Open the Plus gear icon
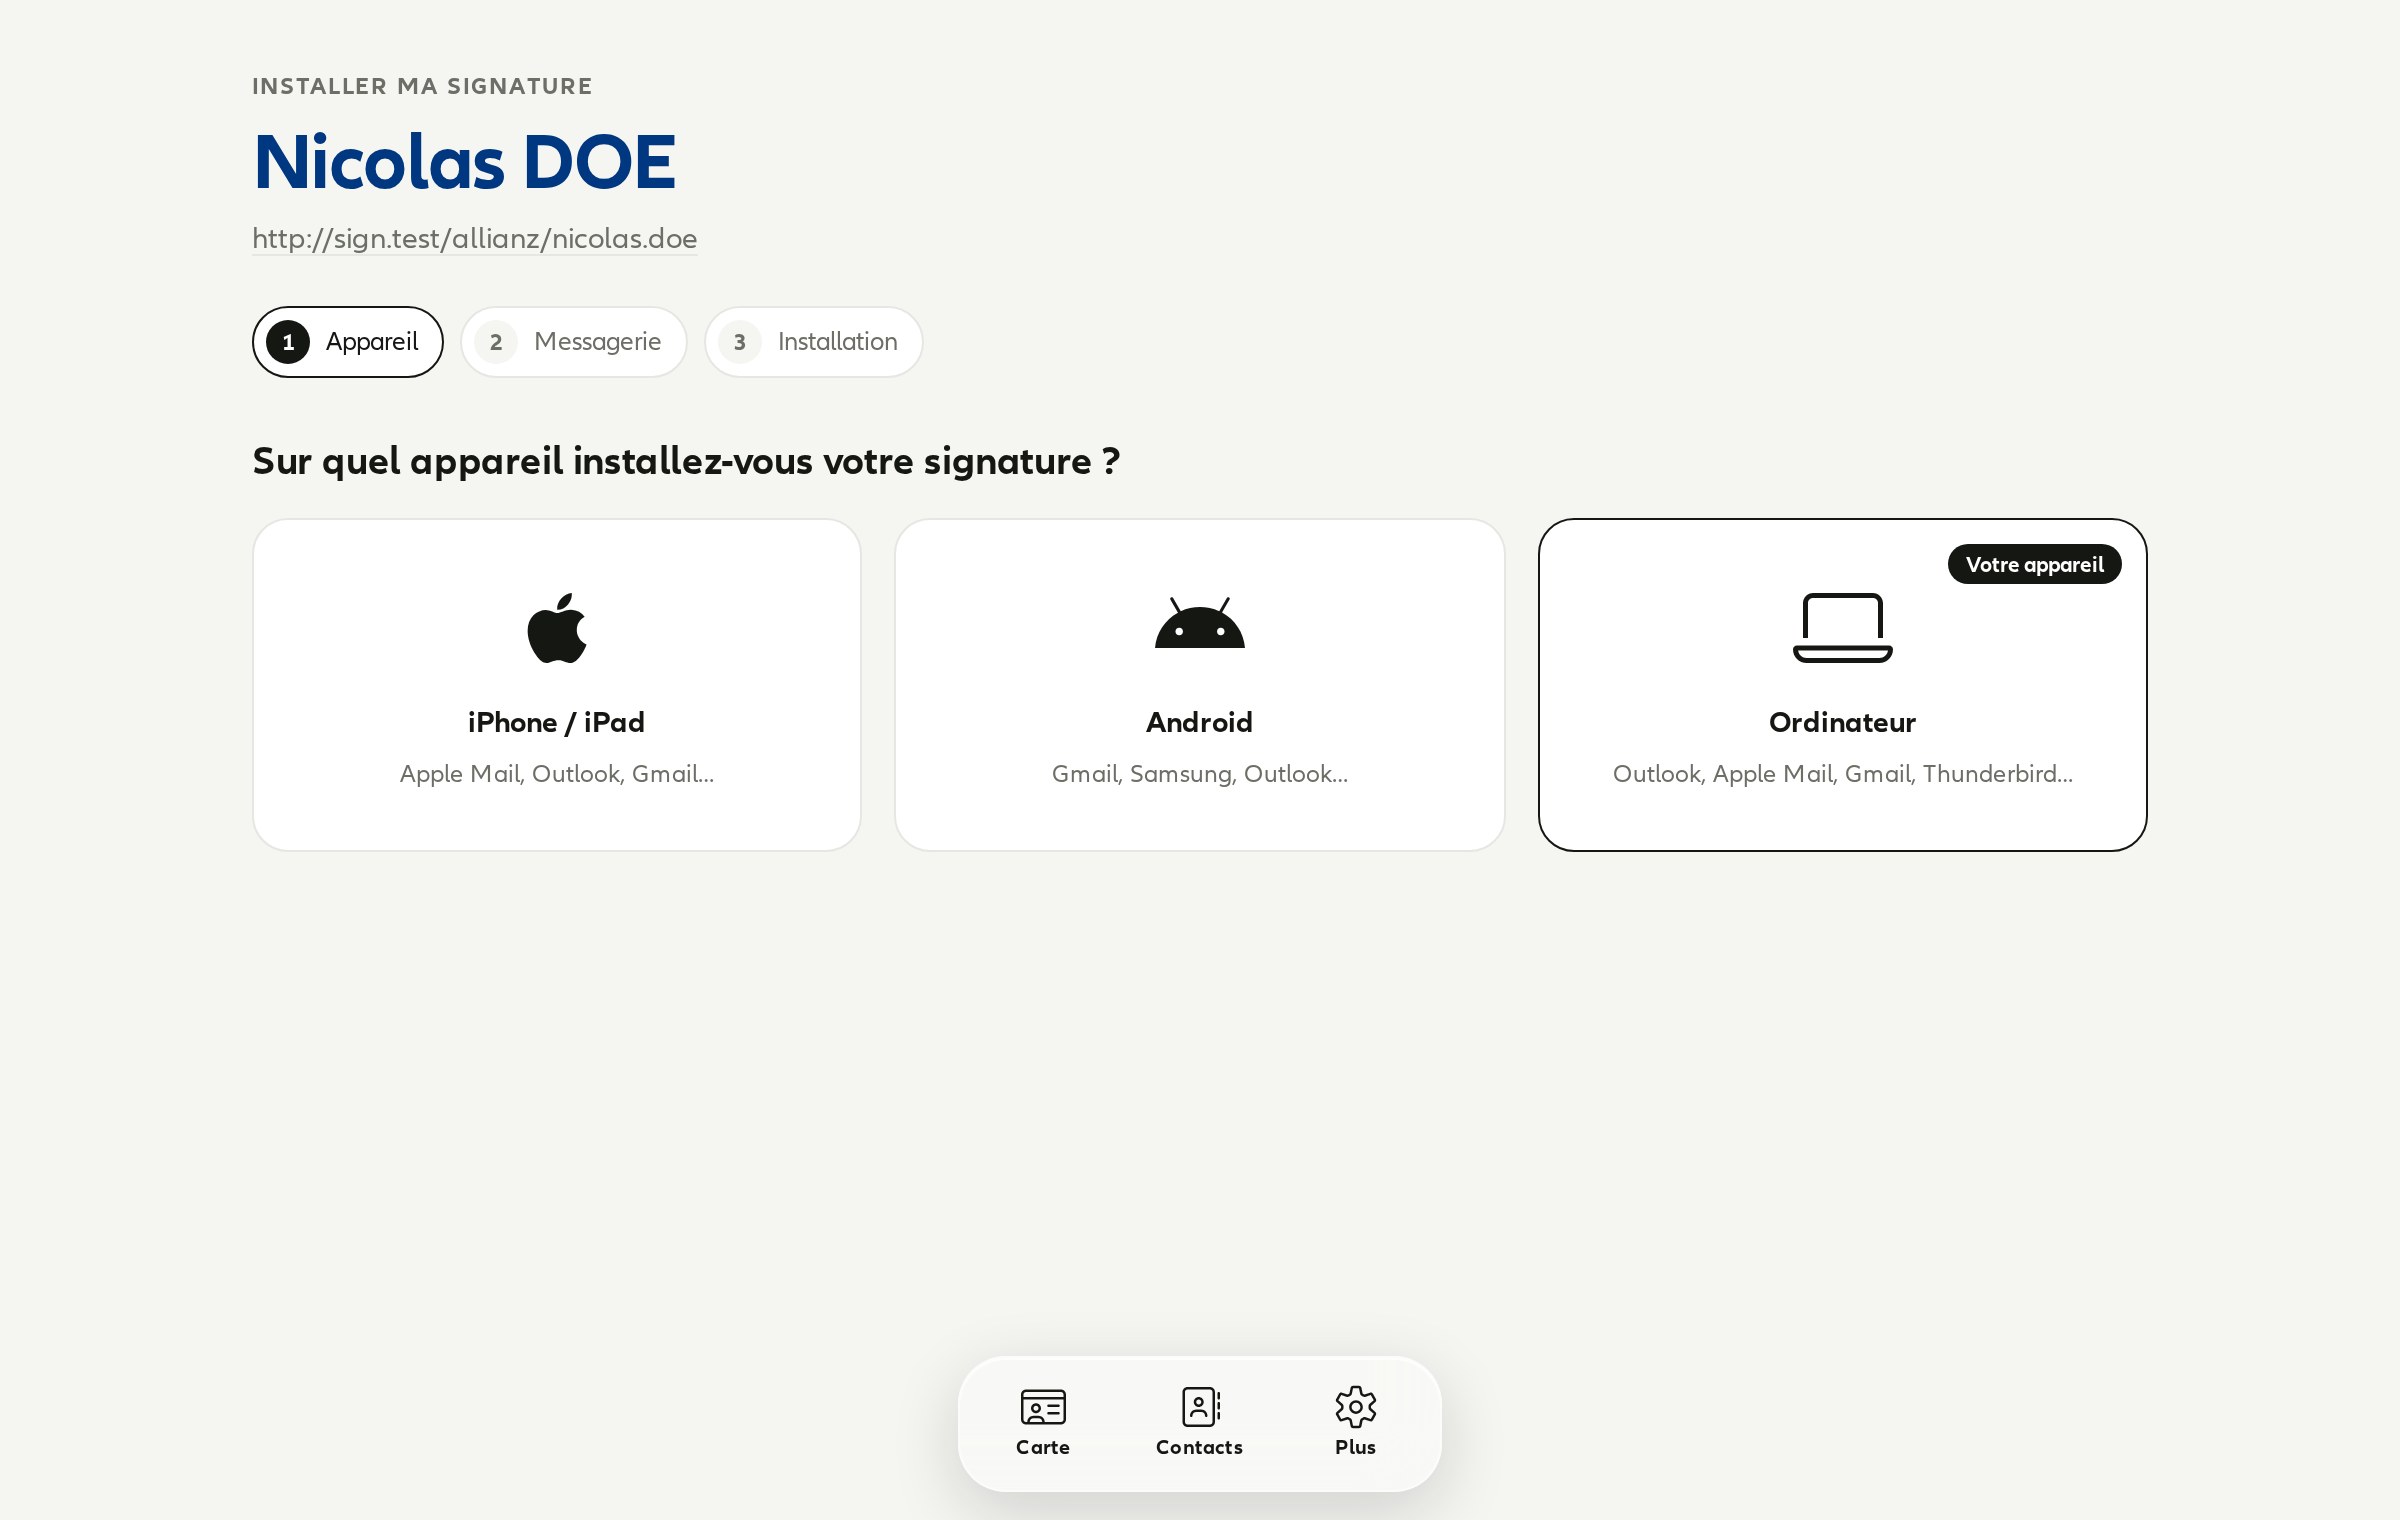Image resolution: width=2400 pixels, height=1520 pixels. coord(1356,1406)
